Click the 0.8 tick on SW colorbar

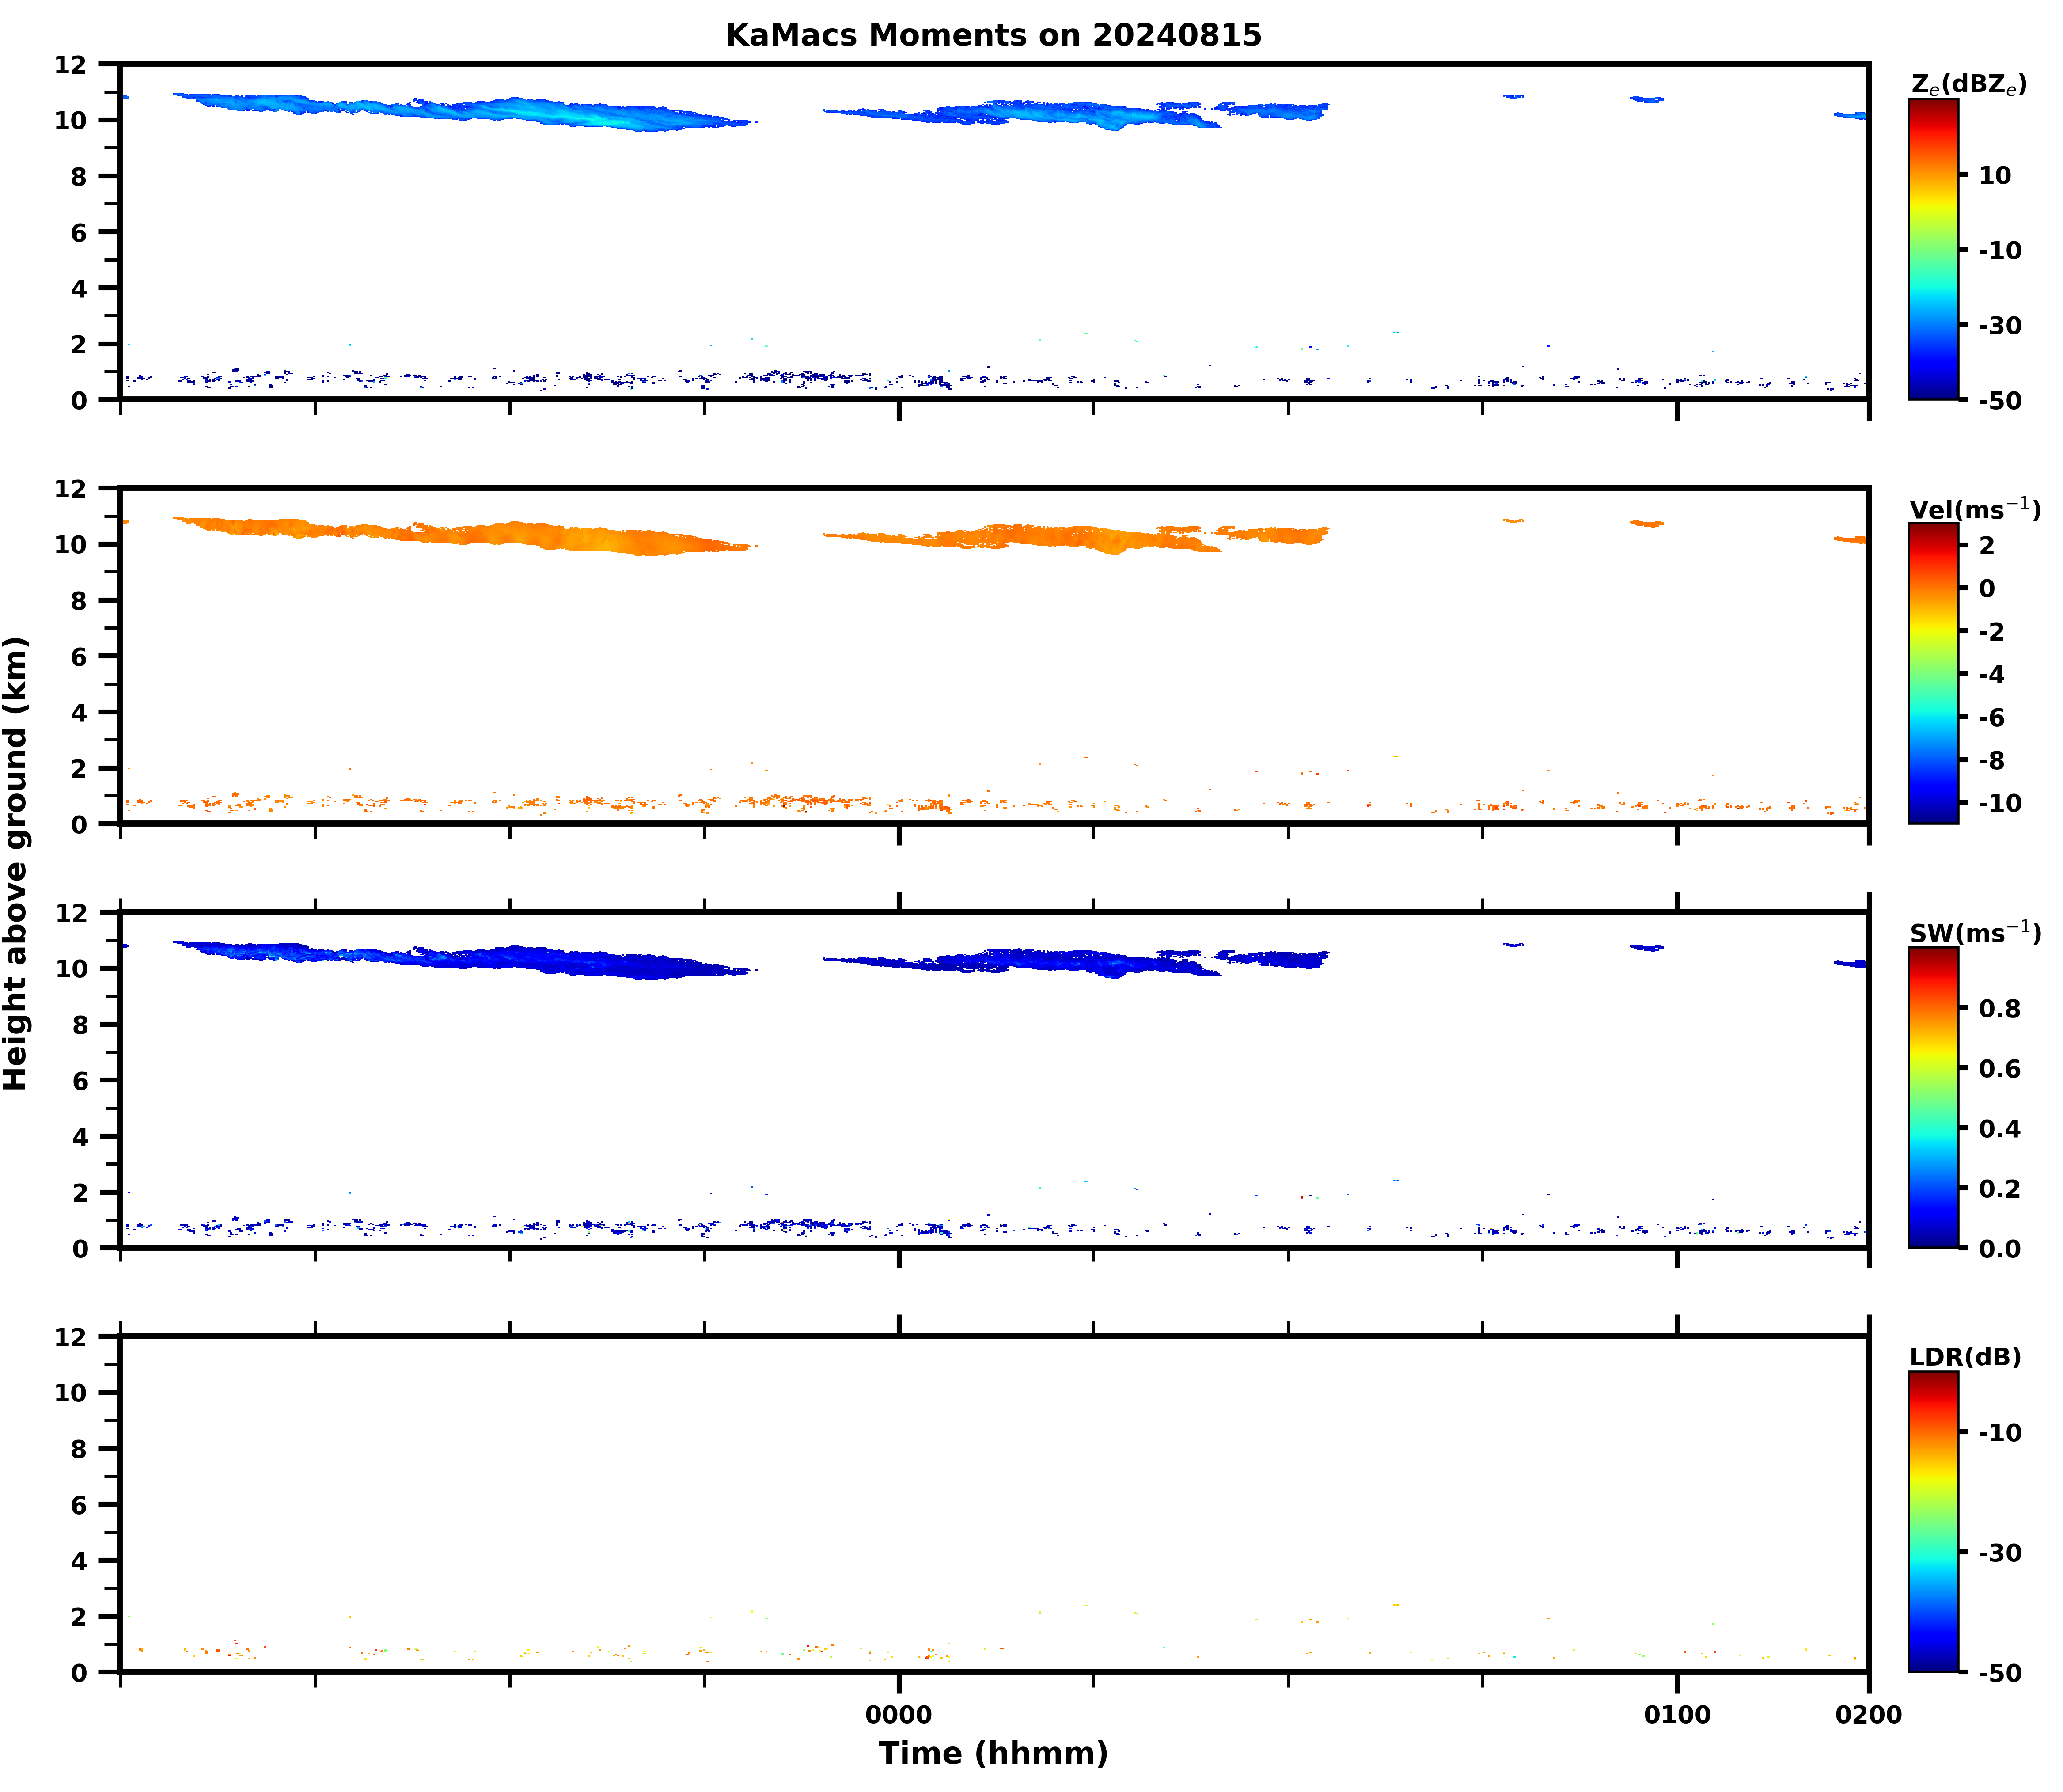pyautogui.click(x=1999, y=1008)
